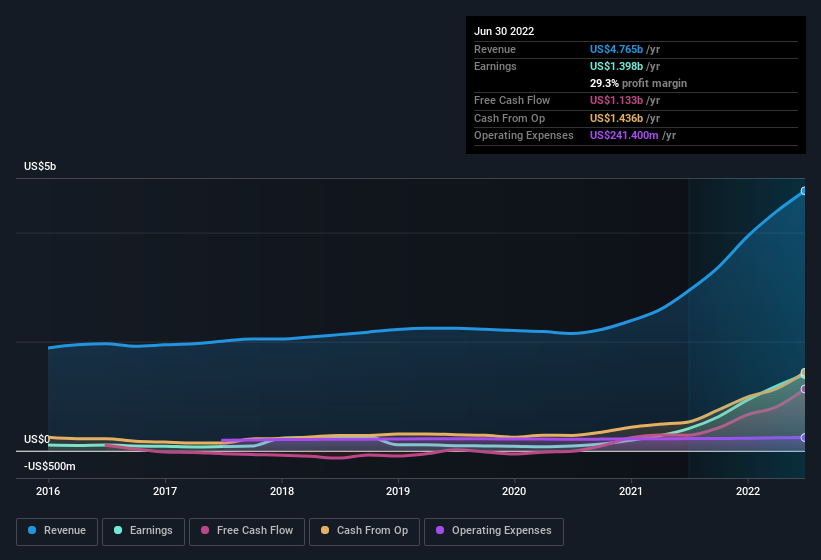Click the 2018 x-axis label
Viewport: 821px width, 560px height.
tap(282, 491)
